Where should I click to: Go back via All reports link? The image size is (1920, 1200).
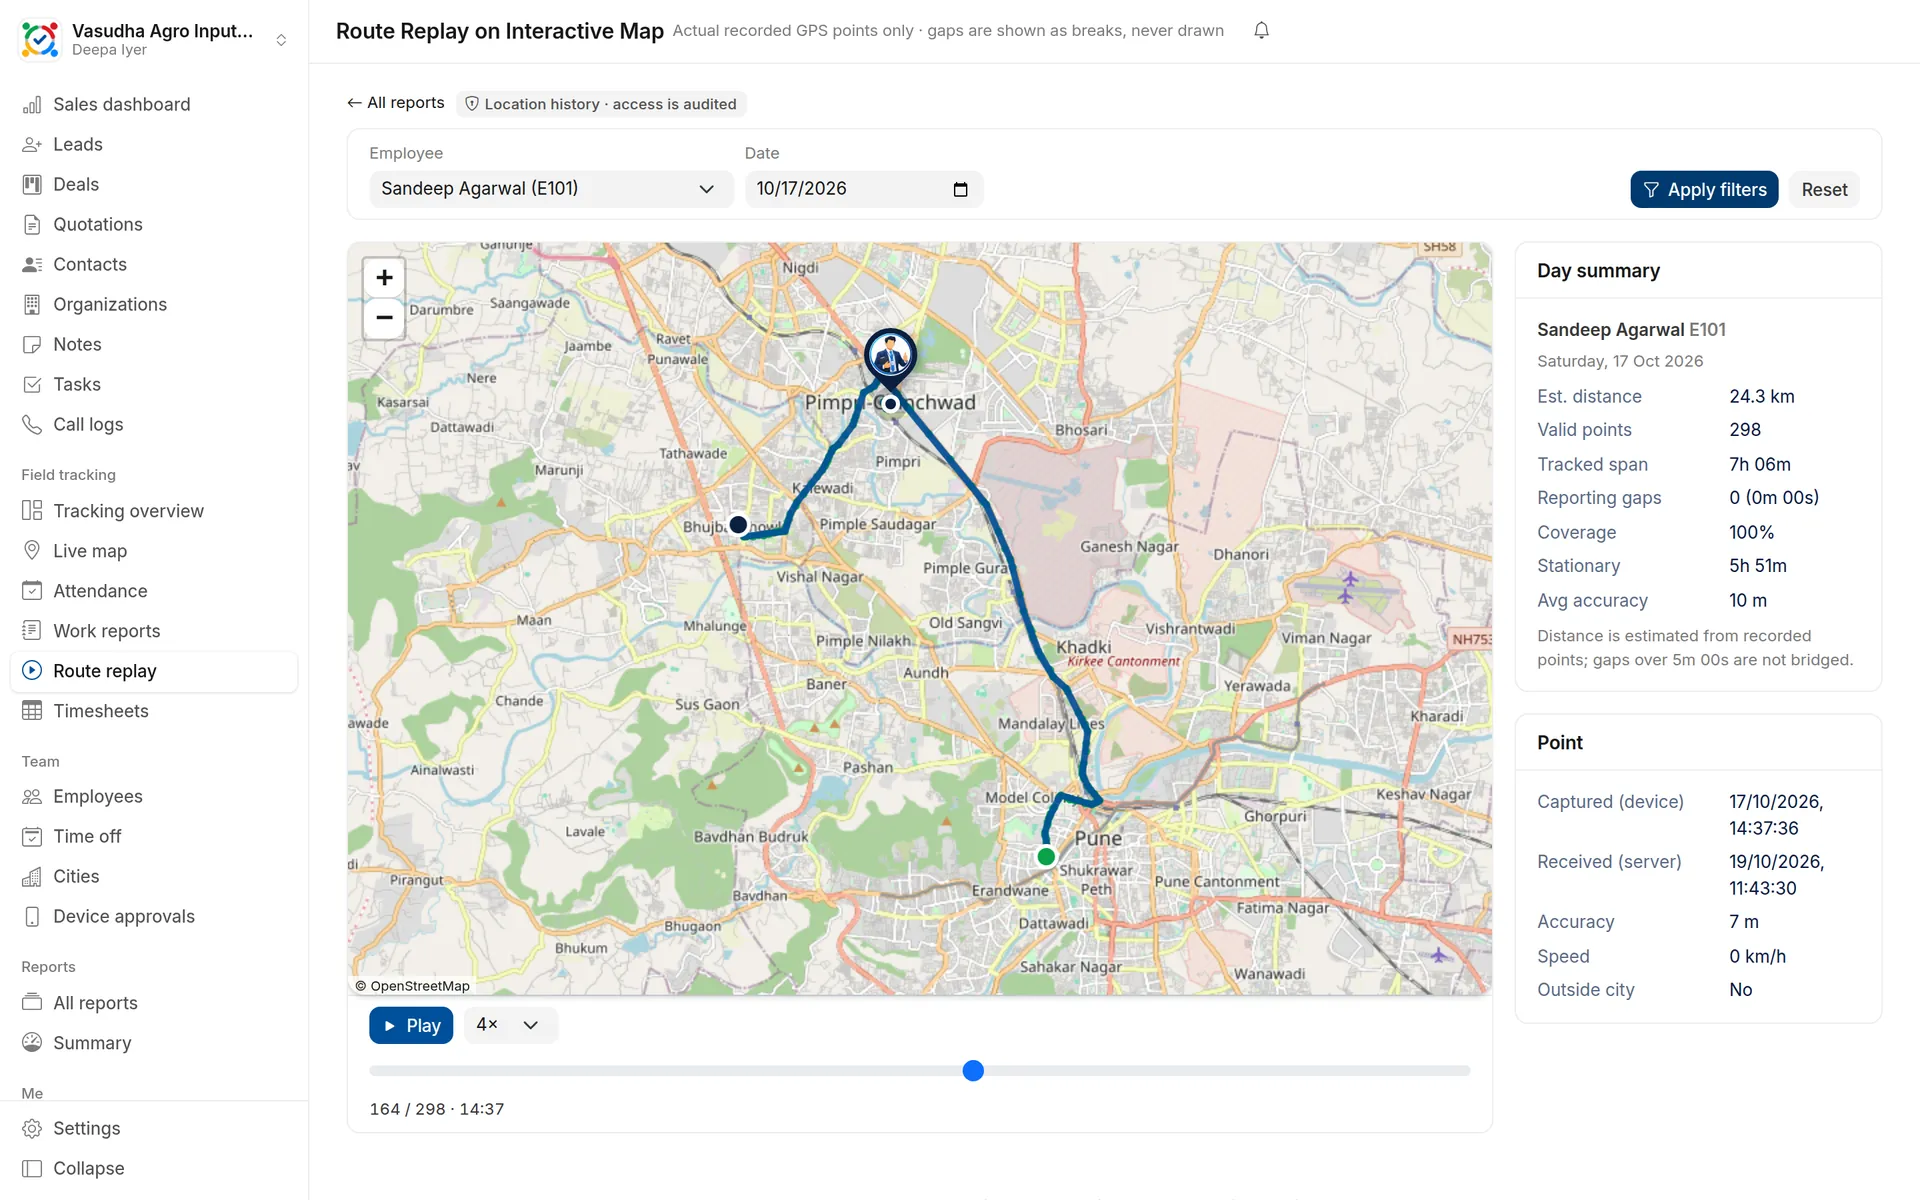(x=396, y=103)
